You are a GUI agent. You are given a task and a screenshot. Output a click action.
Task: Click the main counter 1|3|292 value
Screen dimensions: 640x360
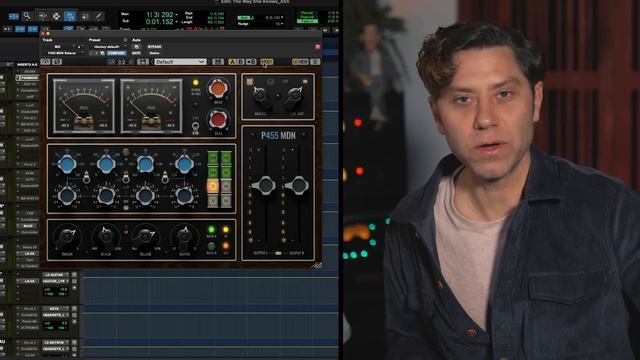160,15
